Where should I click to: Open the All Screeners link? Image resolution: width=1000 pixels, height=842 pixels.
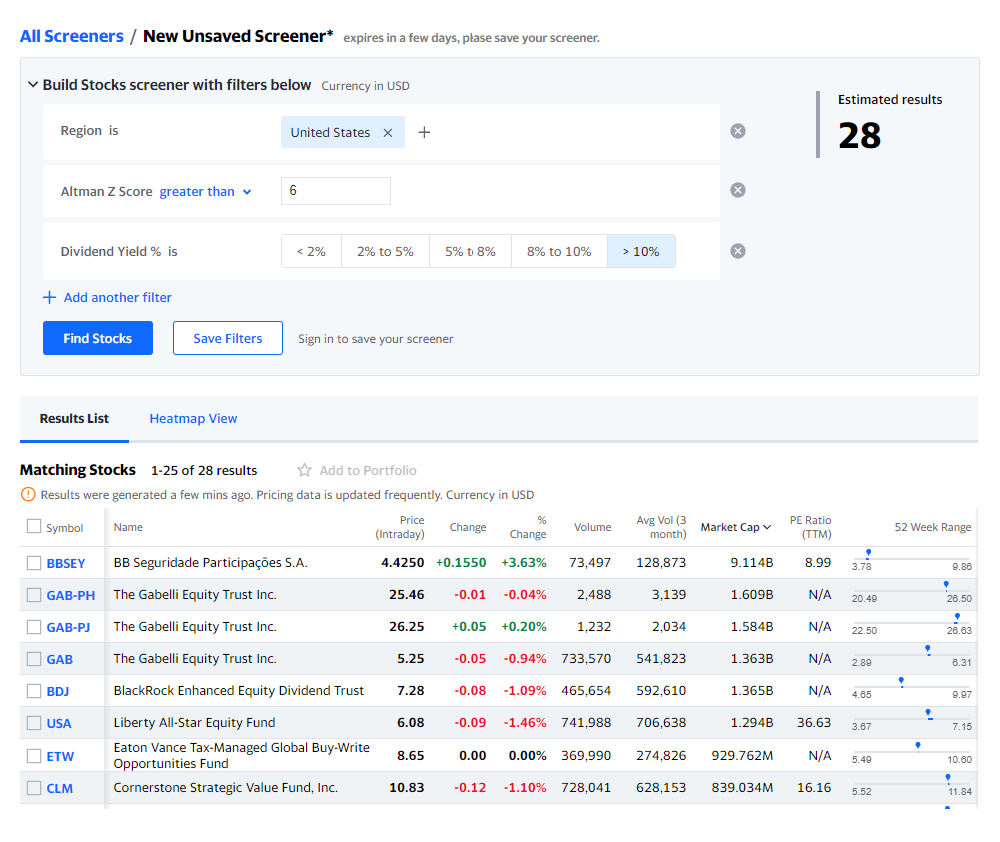click(71, 36)
